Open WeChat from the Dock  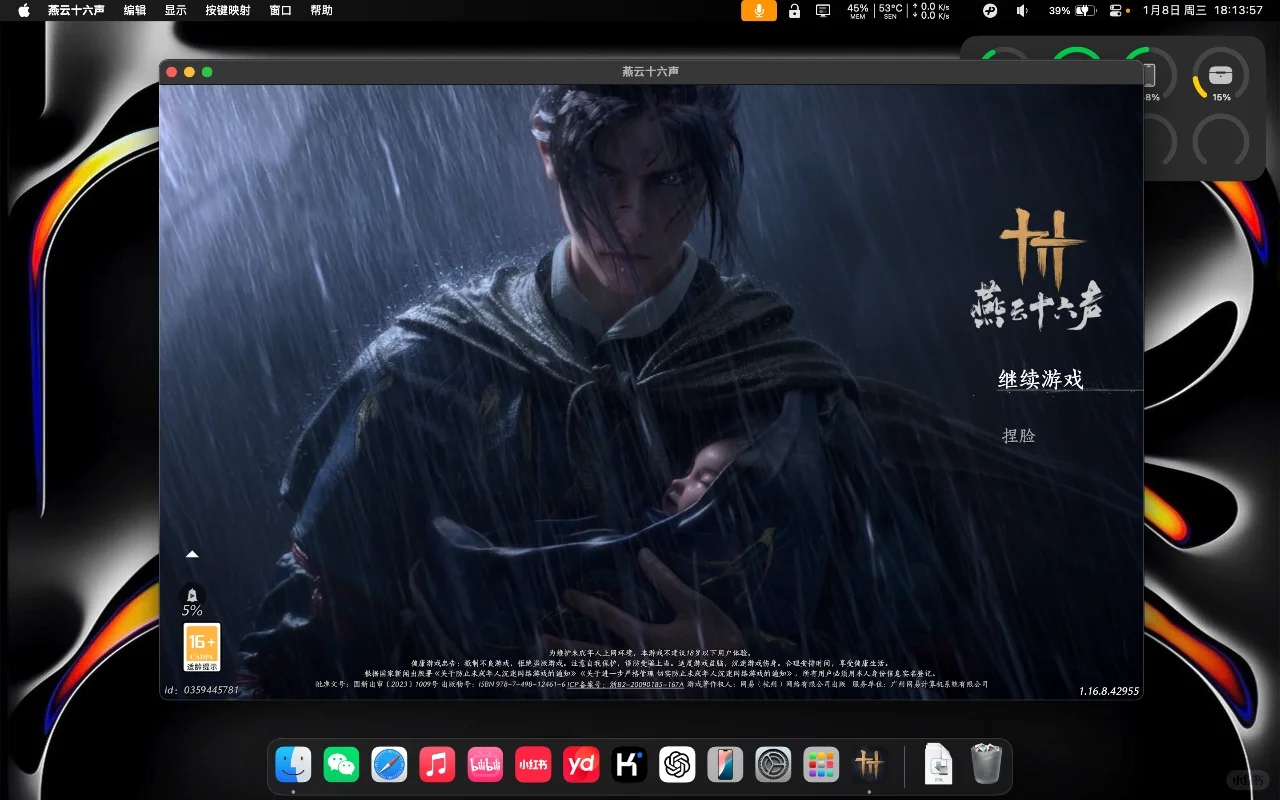[341, 765]
